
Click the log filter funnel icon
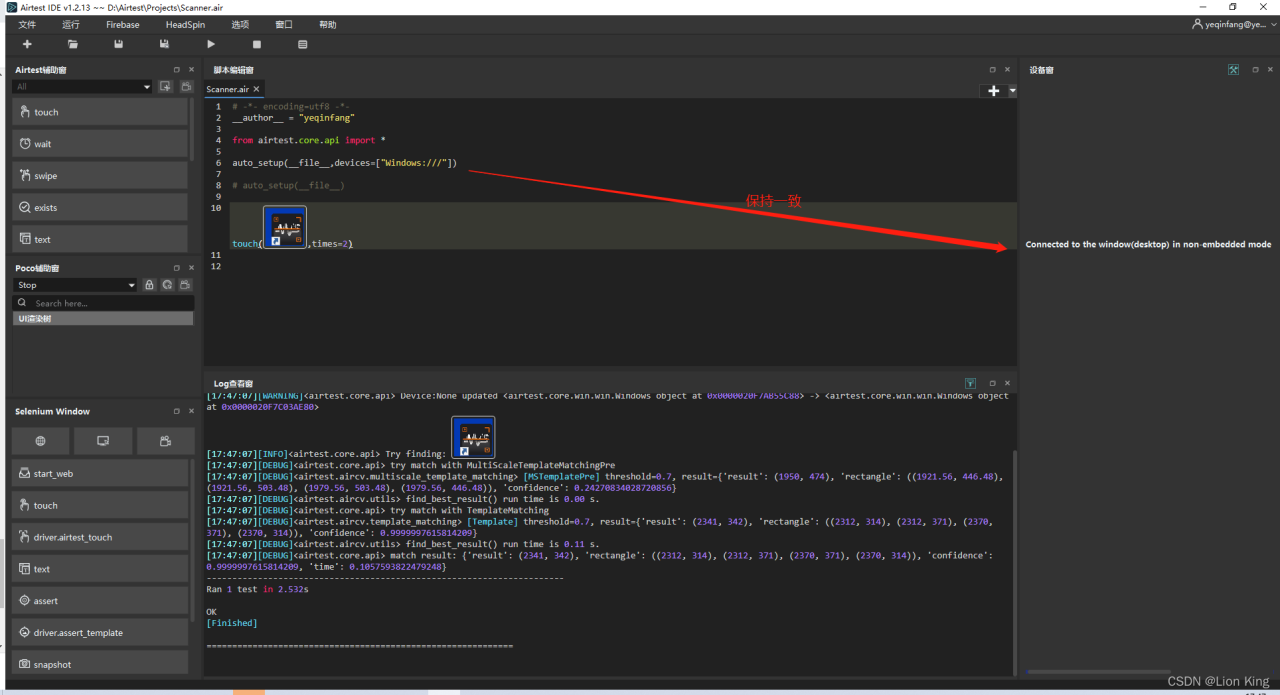(x=970, y=383)
